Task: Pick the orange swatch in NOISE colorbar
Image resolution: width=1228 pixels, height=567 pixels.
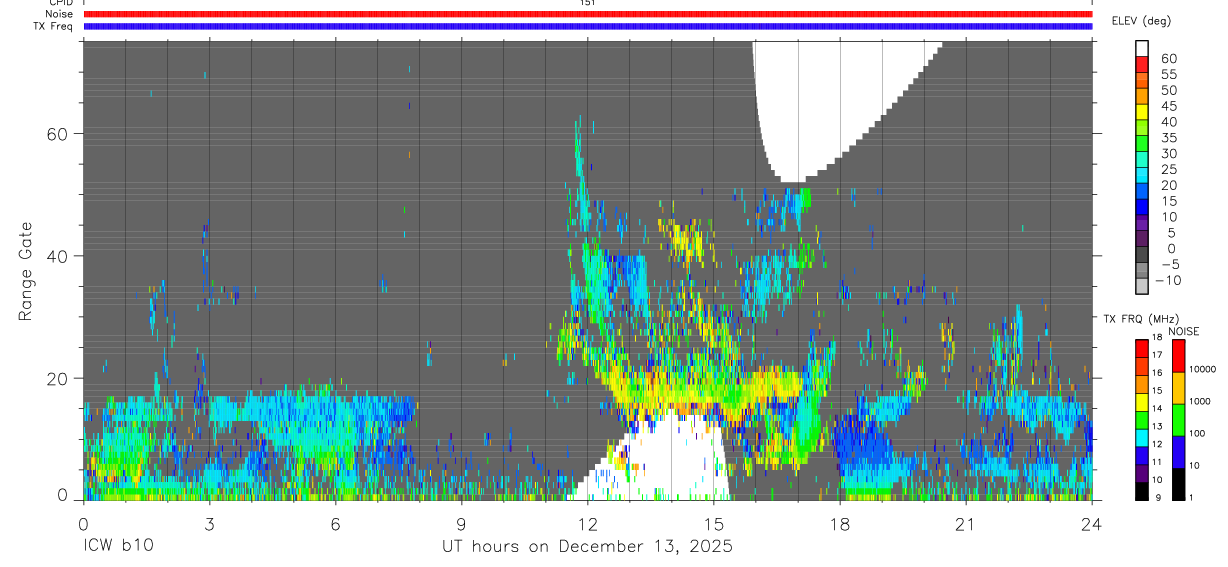Action: (1178, 388)
